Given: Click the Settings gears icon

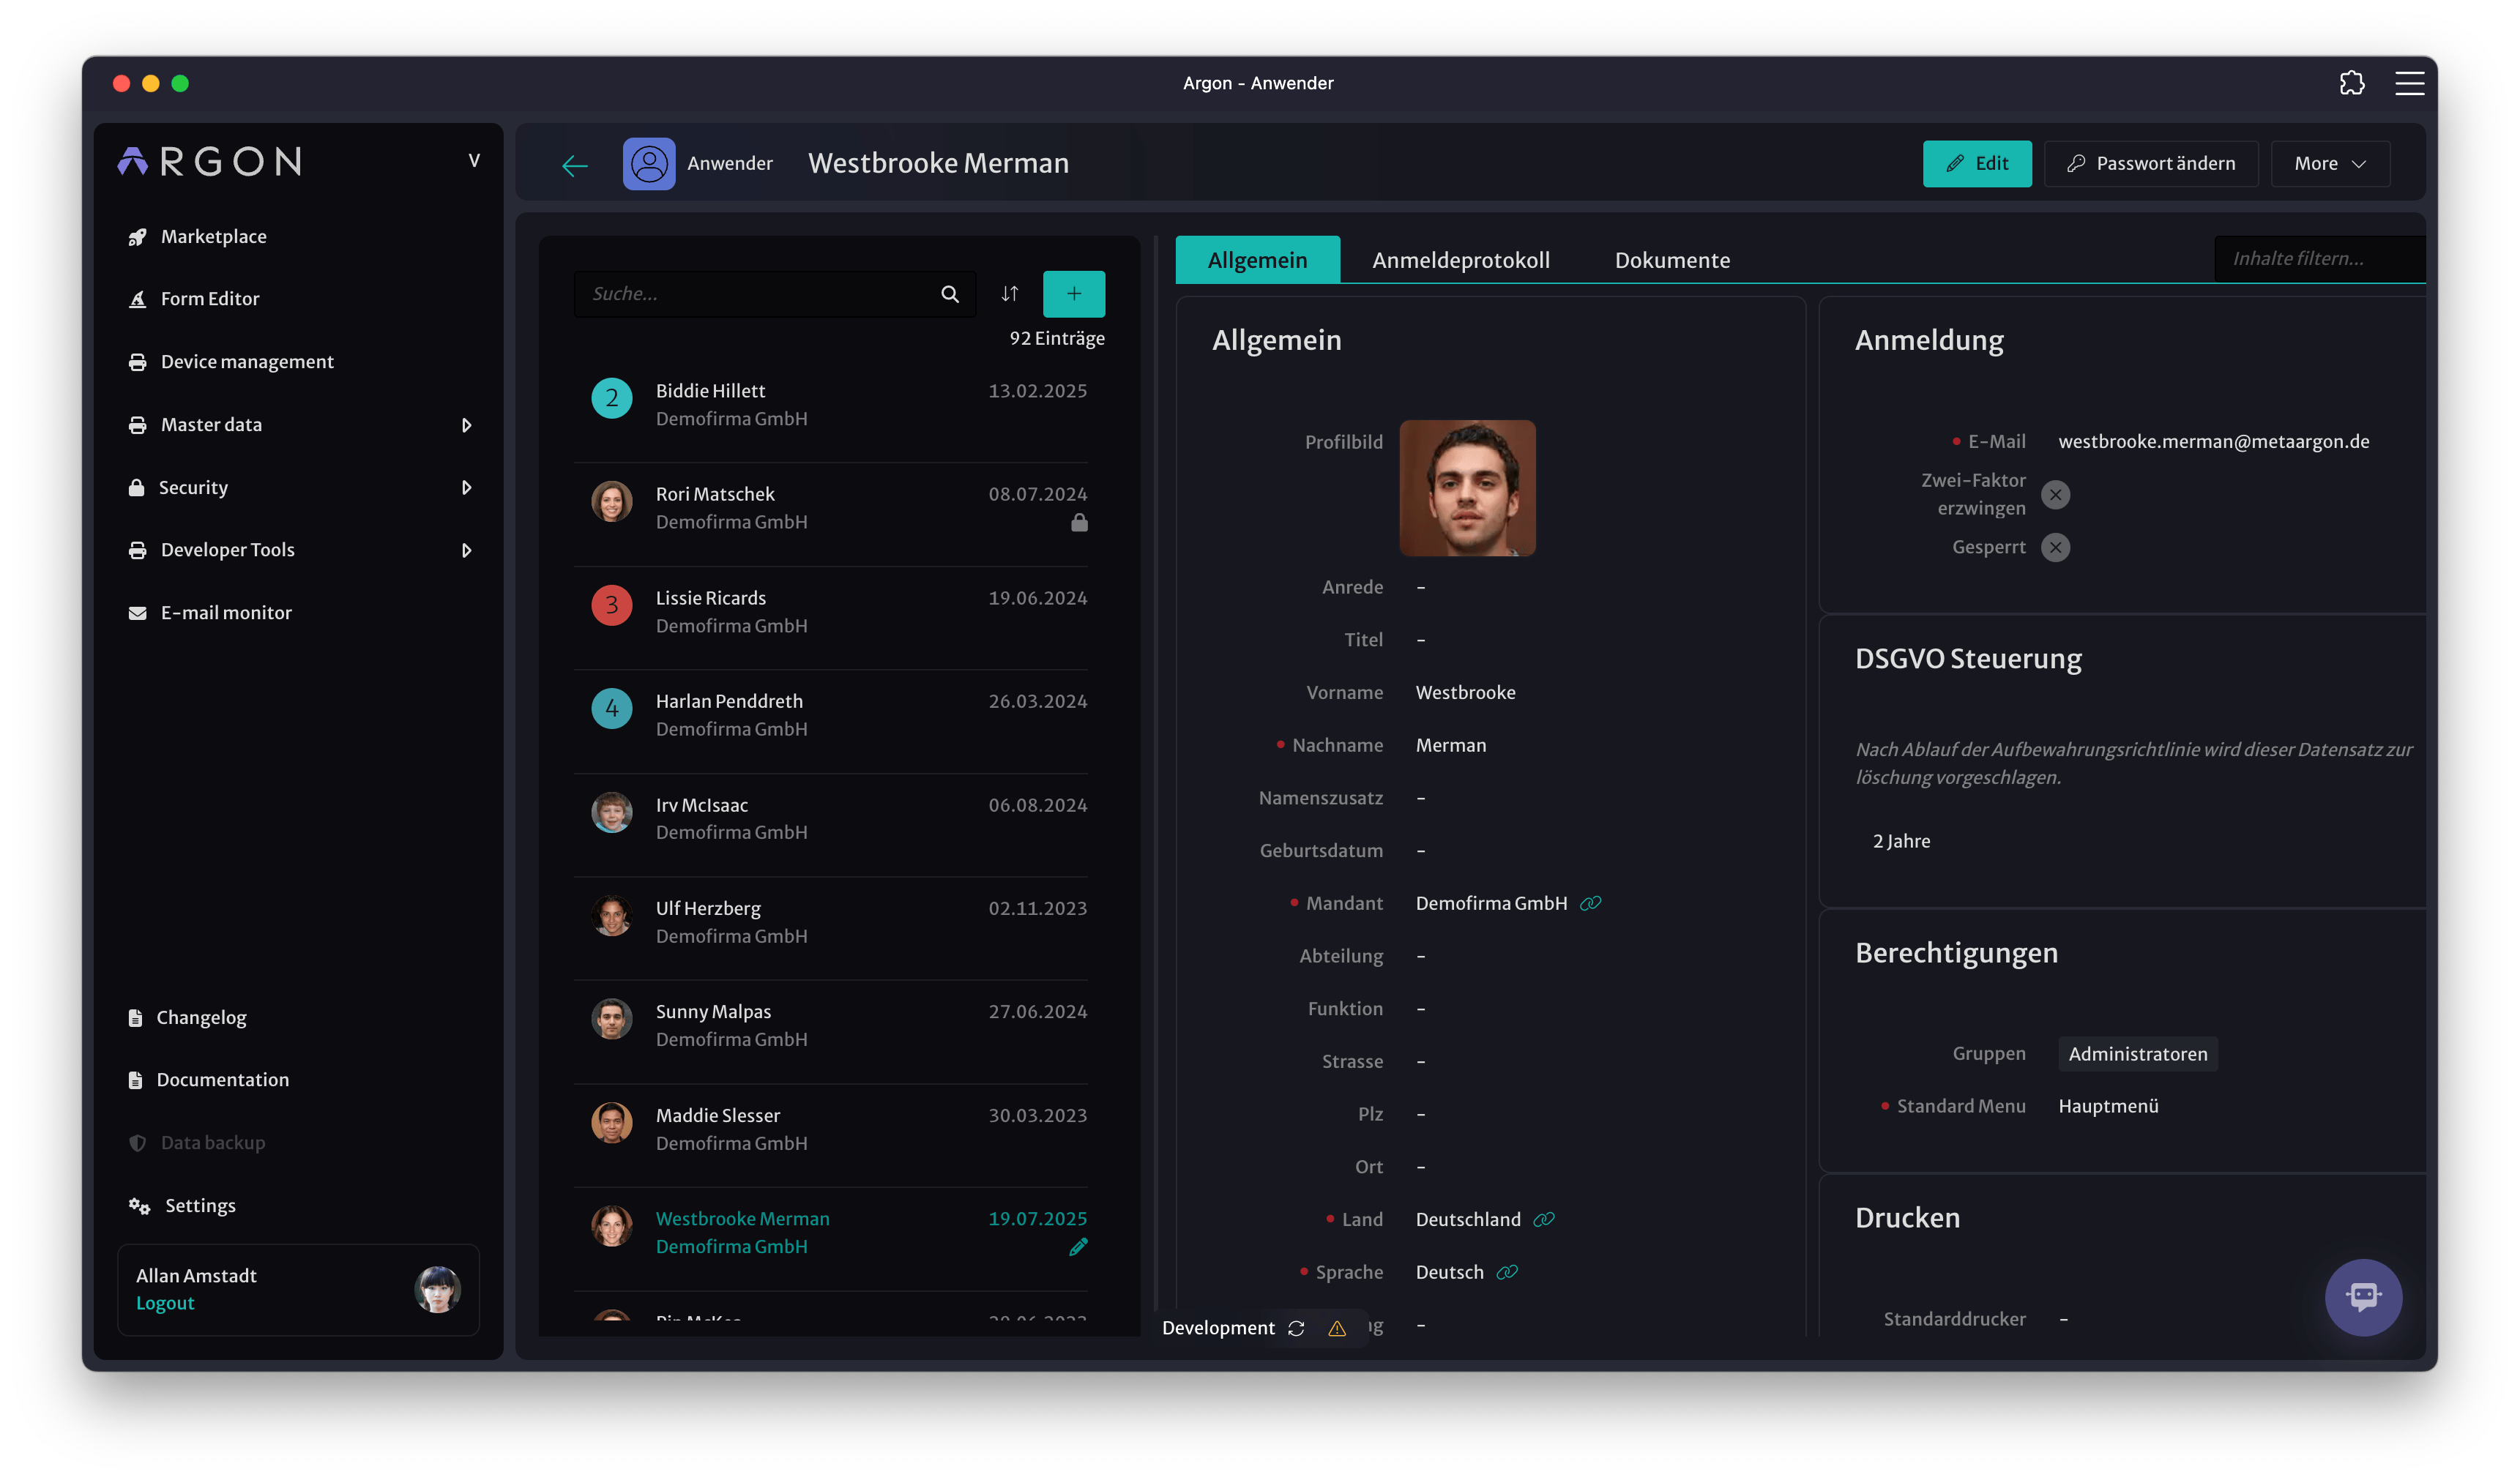Looking at the screenshot, I should tap(139, 1206).
